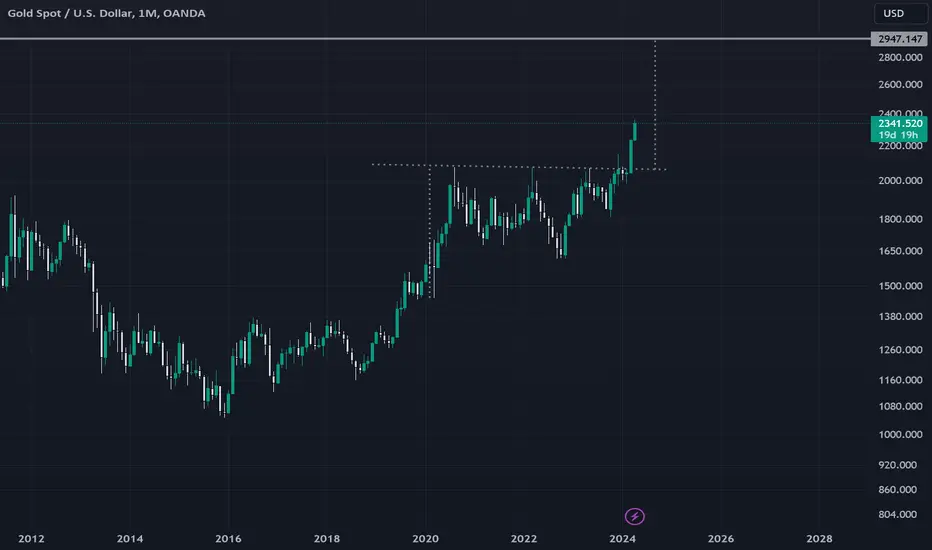Click the 2000.000 price scale label
Image resolution: width=932 pixels, height=550 pixels.
pos(900,180)
